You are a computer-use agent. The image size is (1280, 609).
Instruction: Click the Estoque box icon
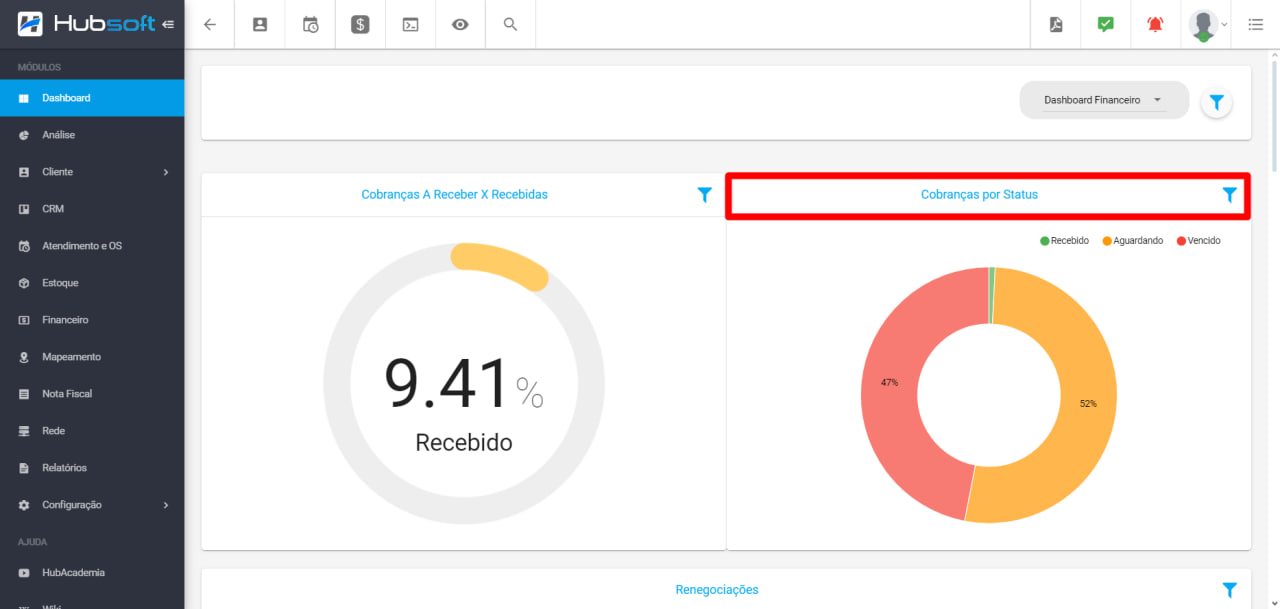click(x=24, y=283)
